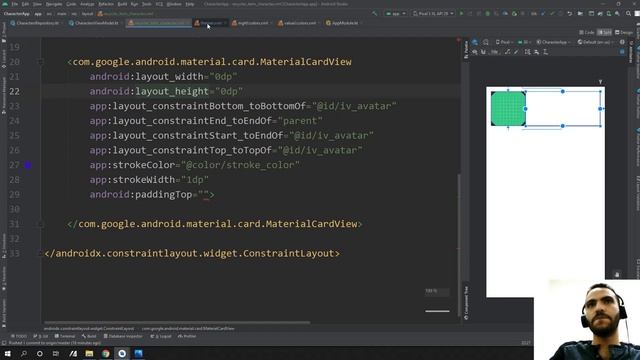
Task: Click the default margins 0dp control
Action: click(494, 52)
